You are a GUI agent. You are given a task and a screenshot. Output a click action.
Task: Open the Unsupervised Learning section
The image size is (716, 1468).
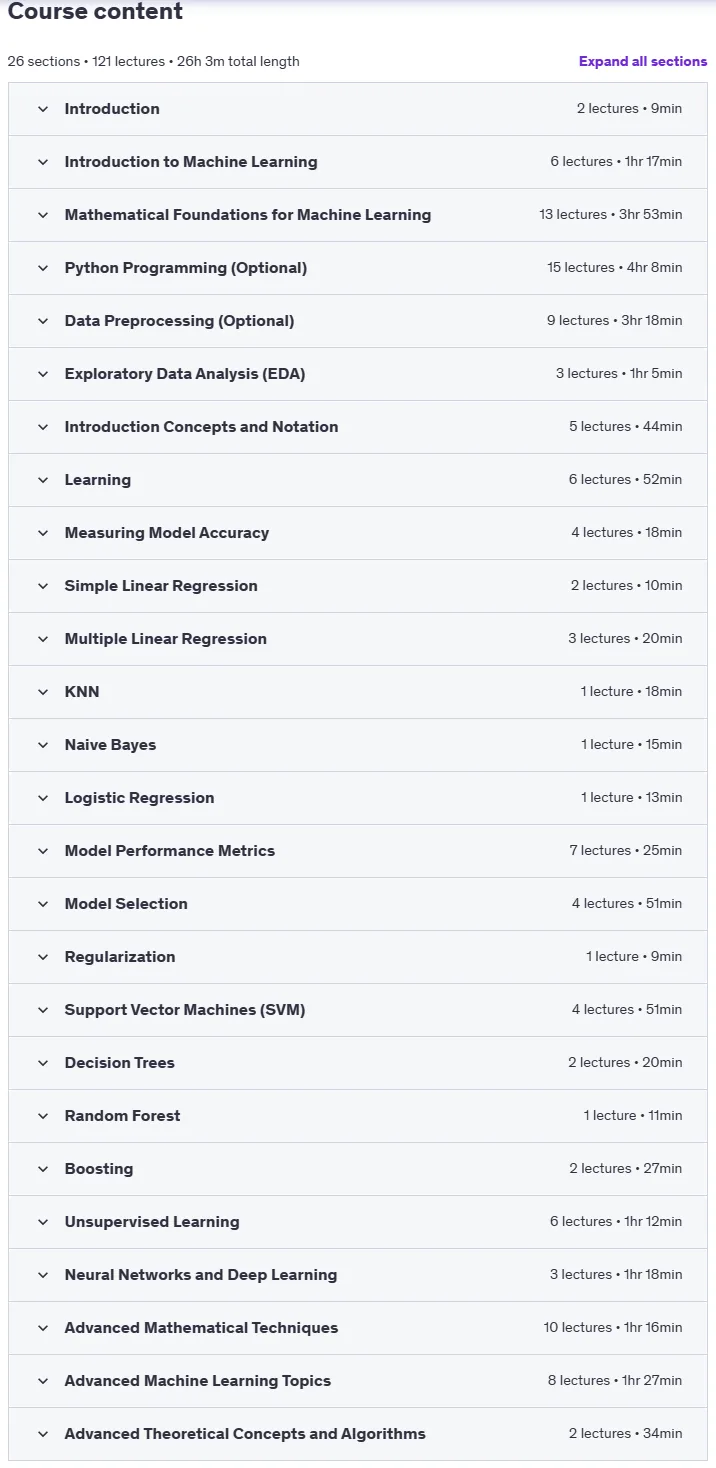[x=358, y=1222]
